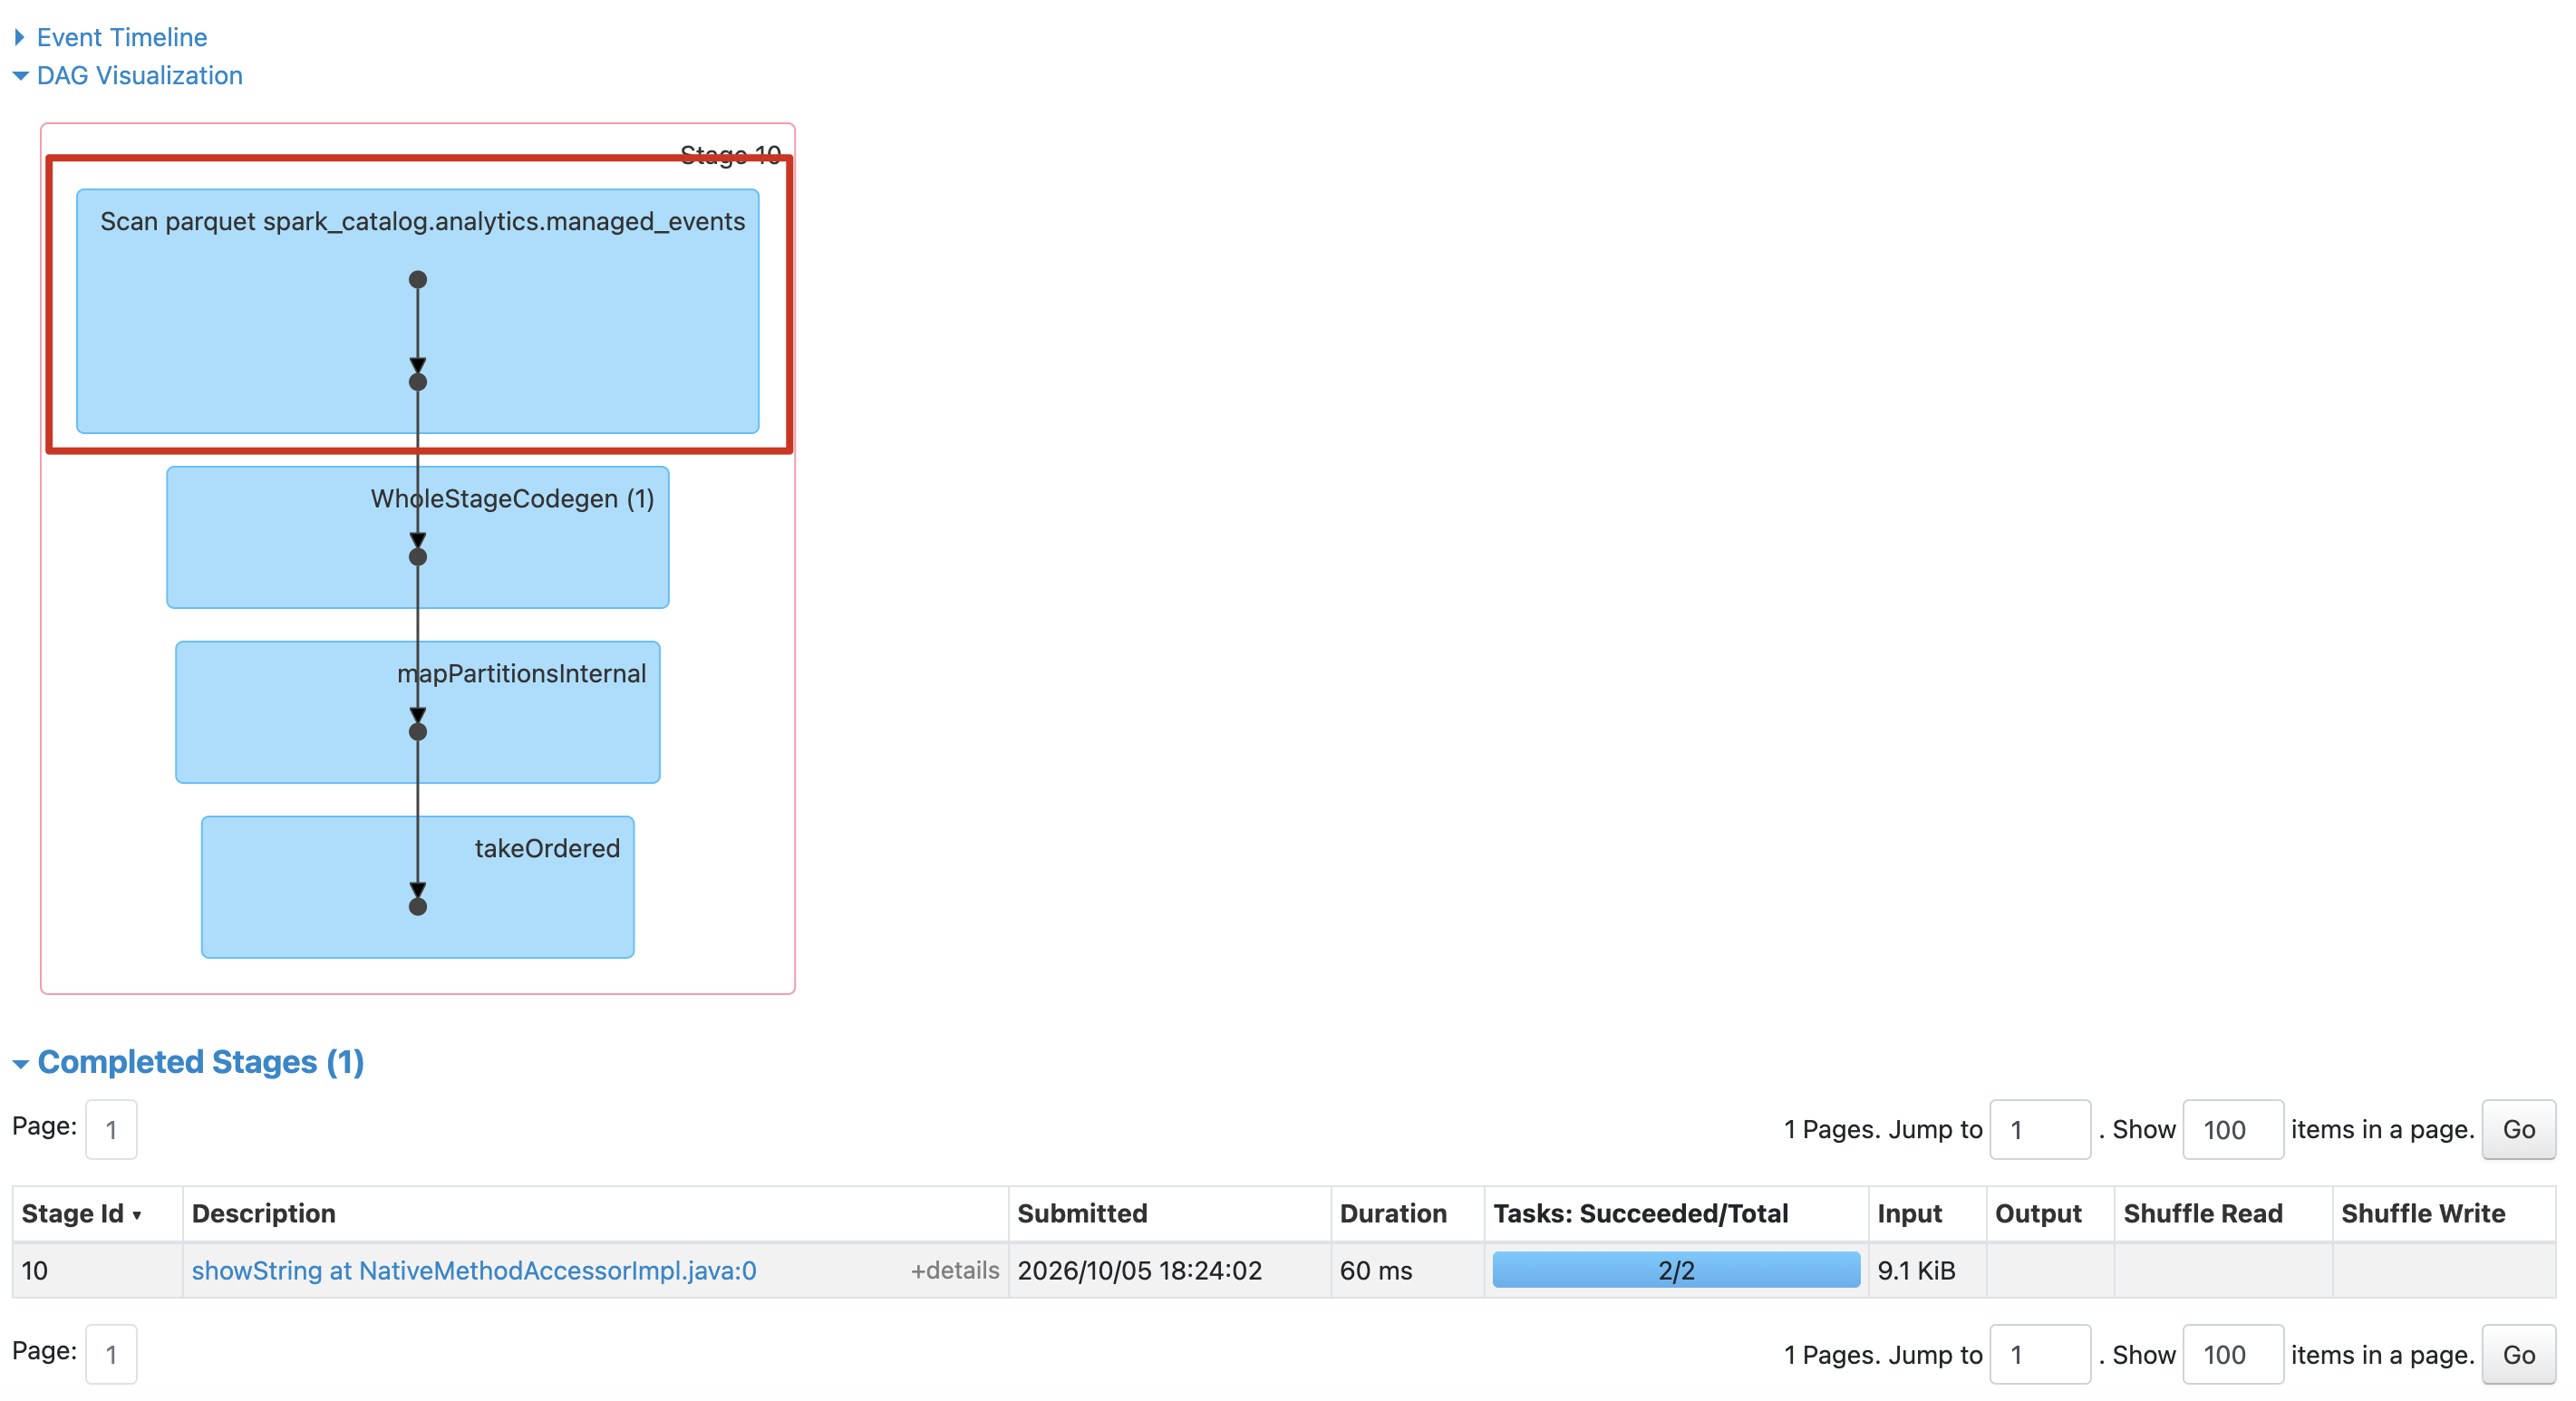Screen dimensions: 2576x1401
Task: Click the top Go button
Action: [2518, 1129]
